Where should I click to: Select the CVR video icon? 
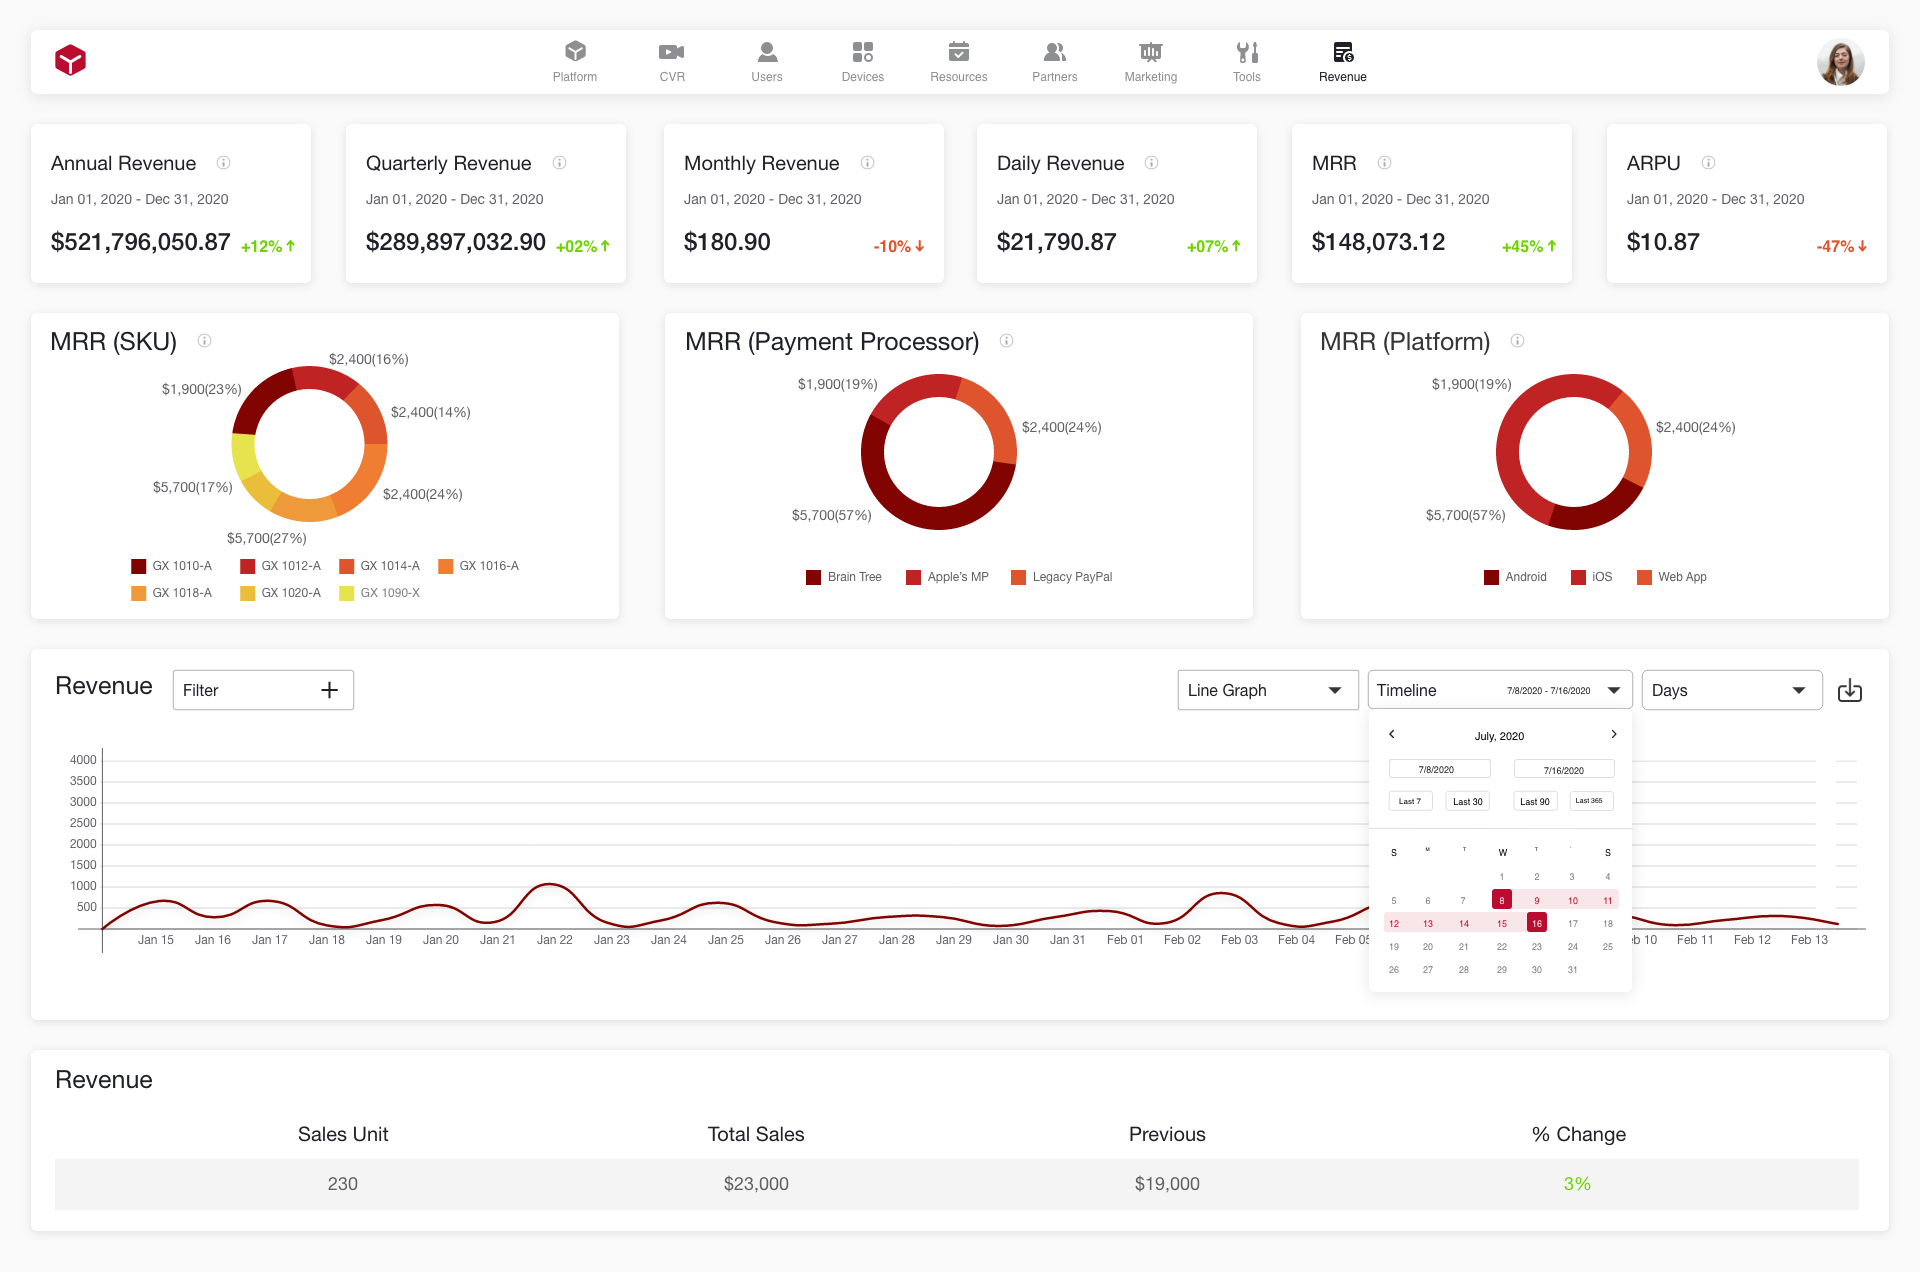[x=671, y=52]
